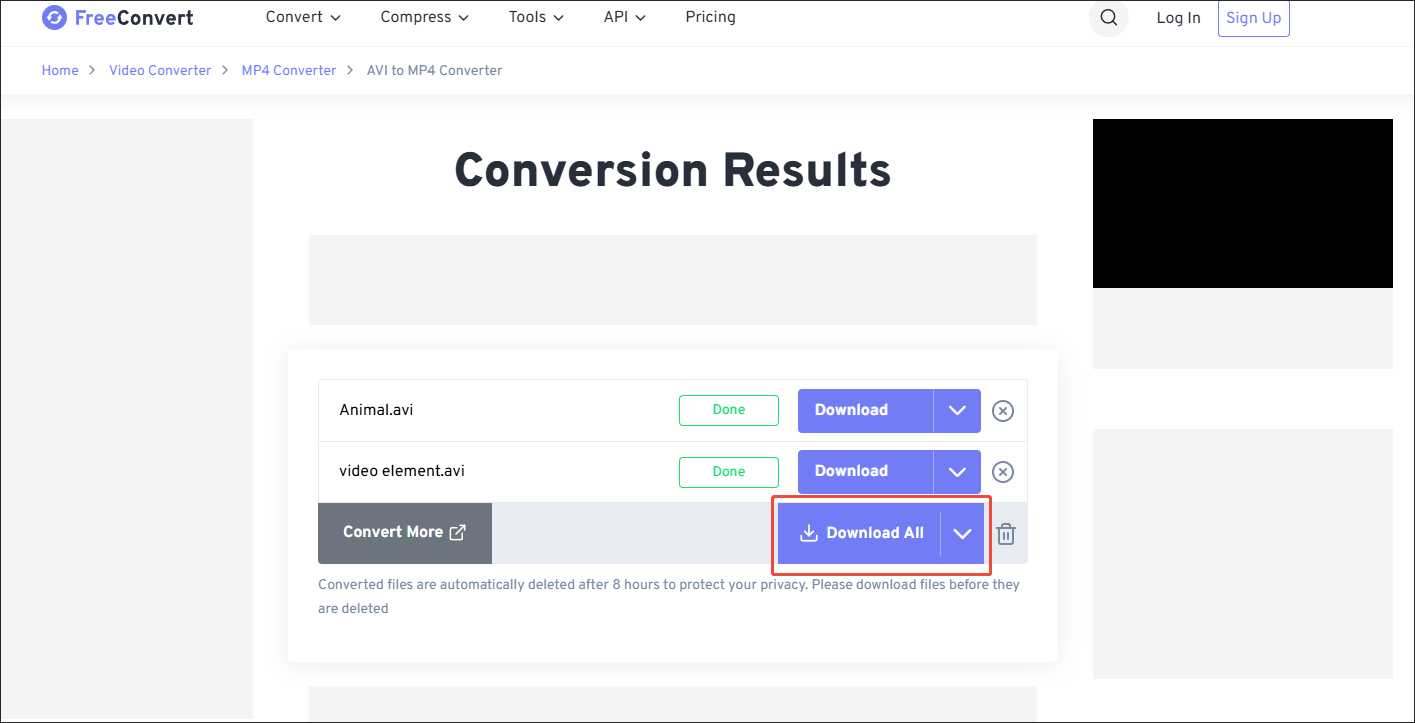The height and width of the screenshot is (723, 1415).
Task: Click the Done status badge for Animal.avi
Action: pyautogui.click(x=729, y=410)
